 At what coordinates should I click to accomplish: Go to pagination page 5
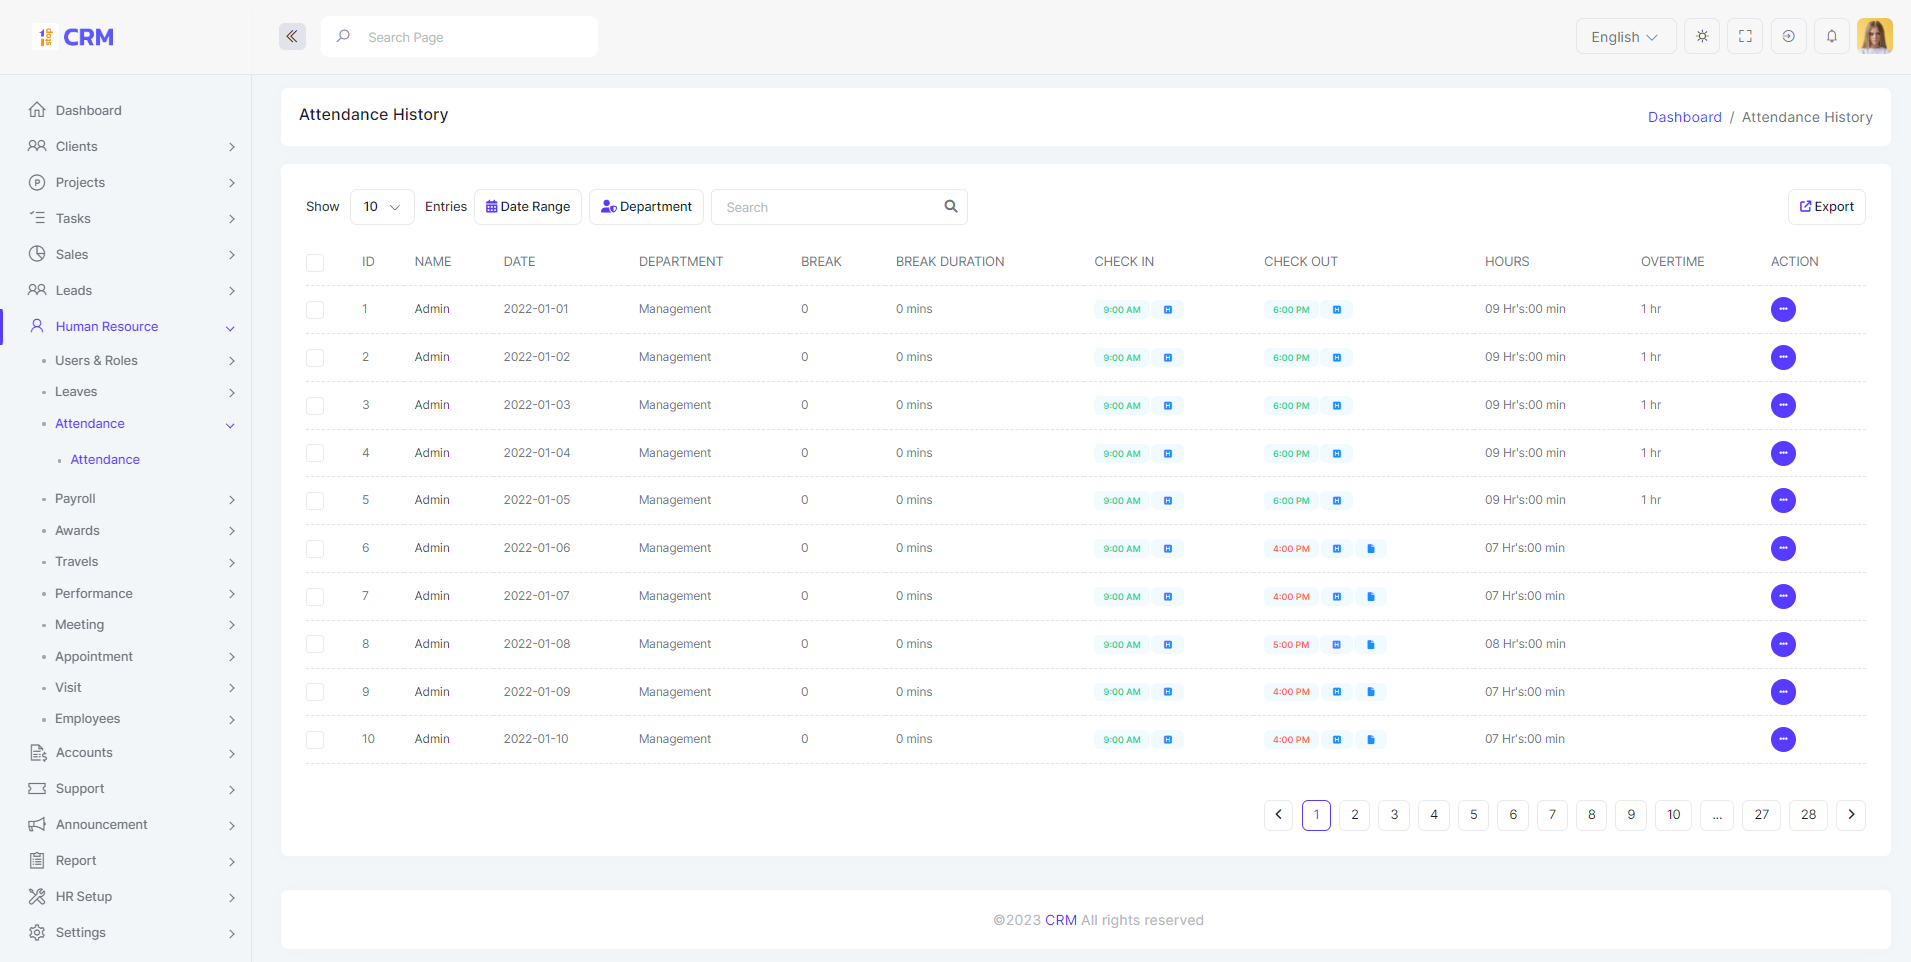click(1473, 815)
